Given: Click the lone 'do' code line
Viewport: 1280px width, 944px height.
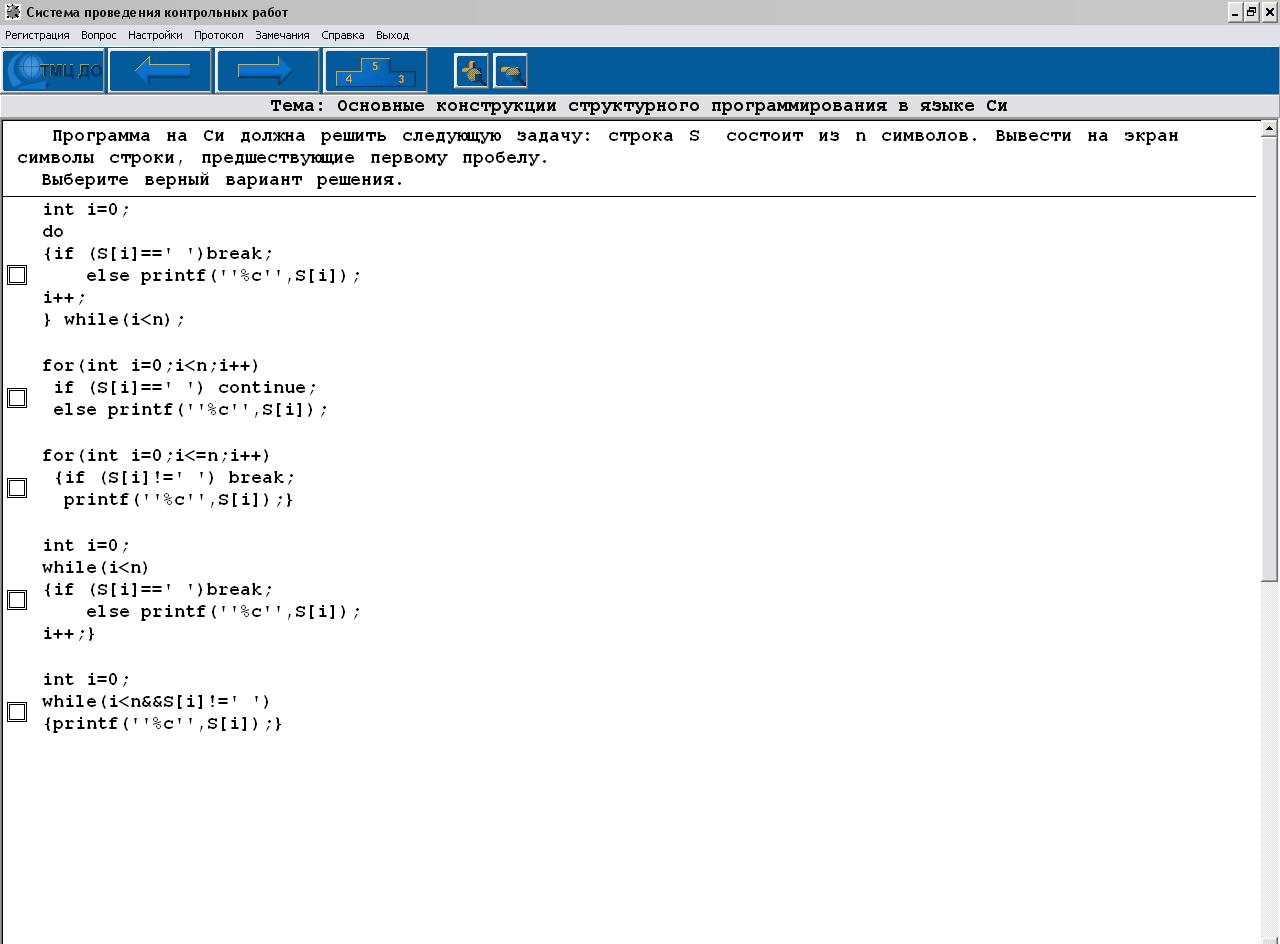Looking at the screenshot, I should pos(53,232).
